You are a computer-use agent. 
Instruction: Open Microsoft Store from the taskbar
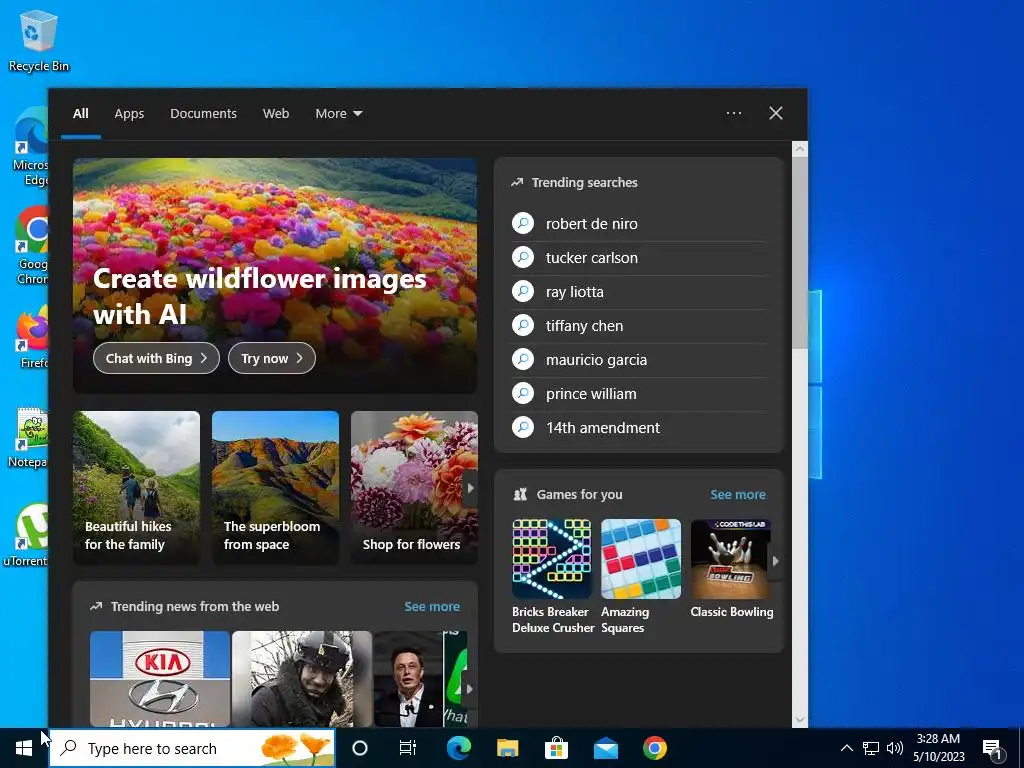click(x=556, y=748)
